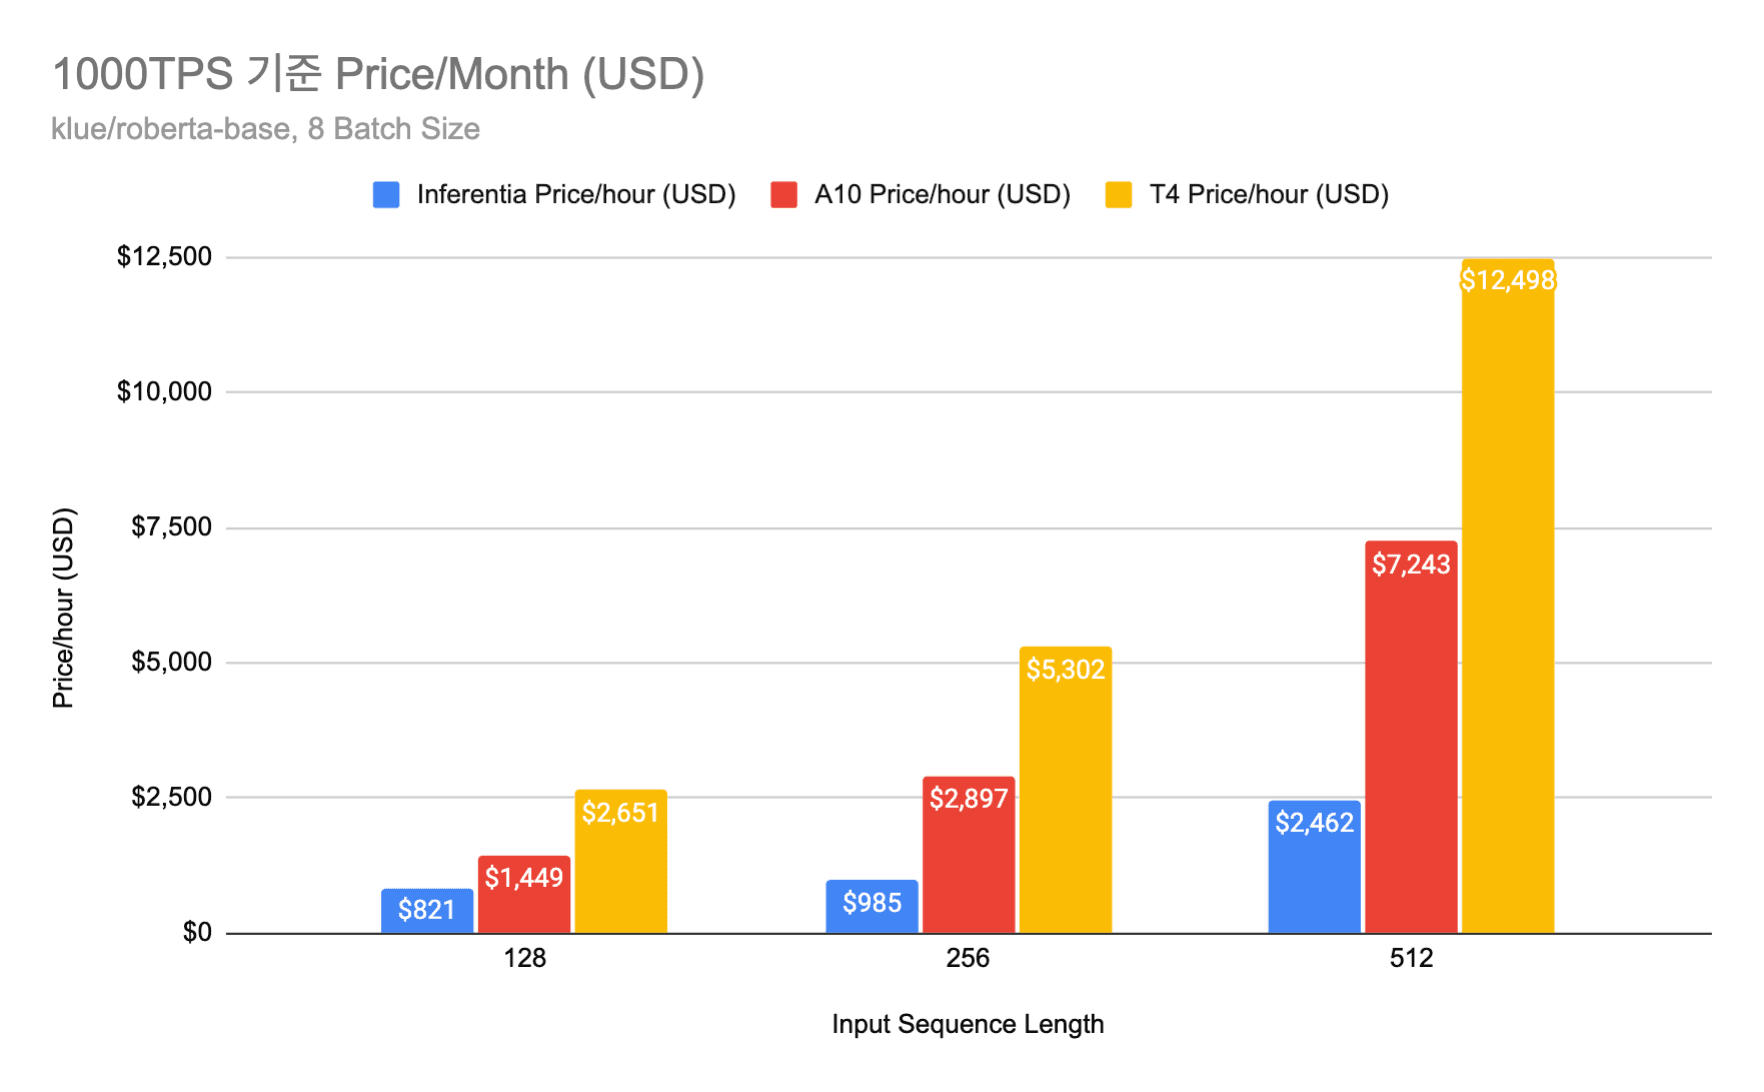Screen dimensions: 1764x1092
Task: Select the A10 Price/hour legend label
Action: click(x=942, y=195)
